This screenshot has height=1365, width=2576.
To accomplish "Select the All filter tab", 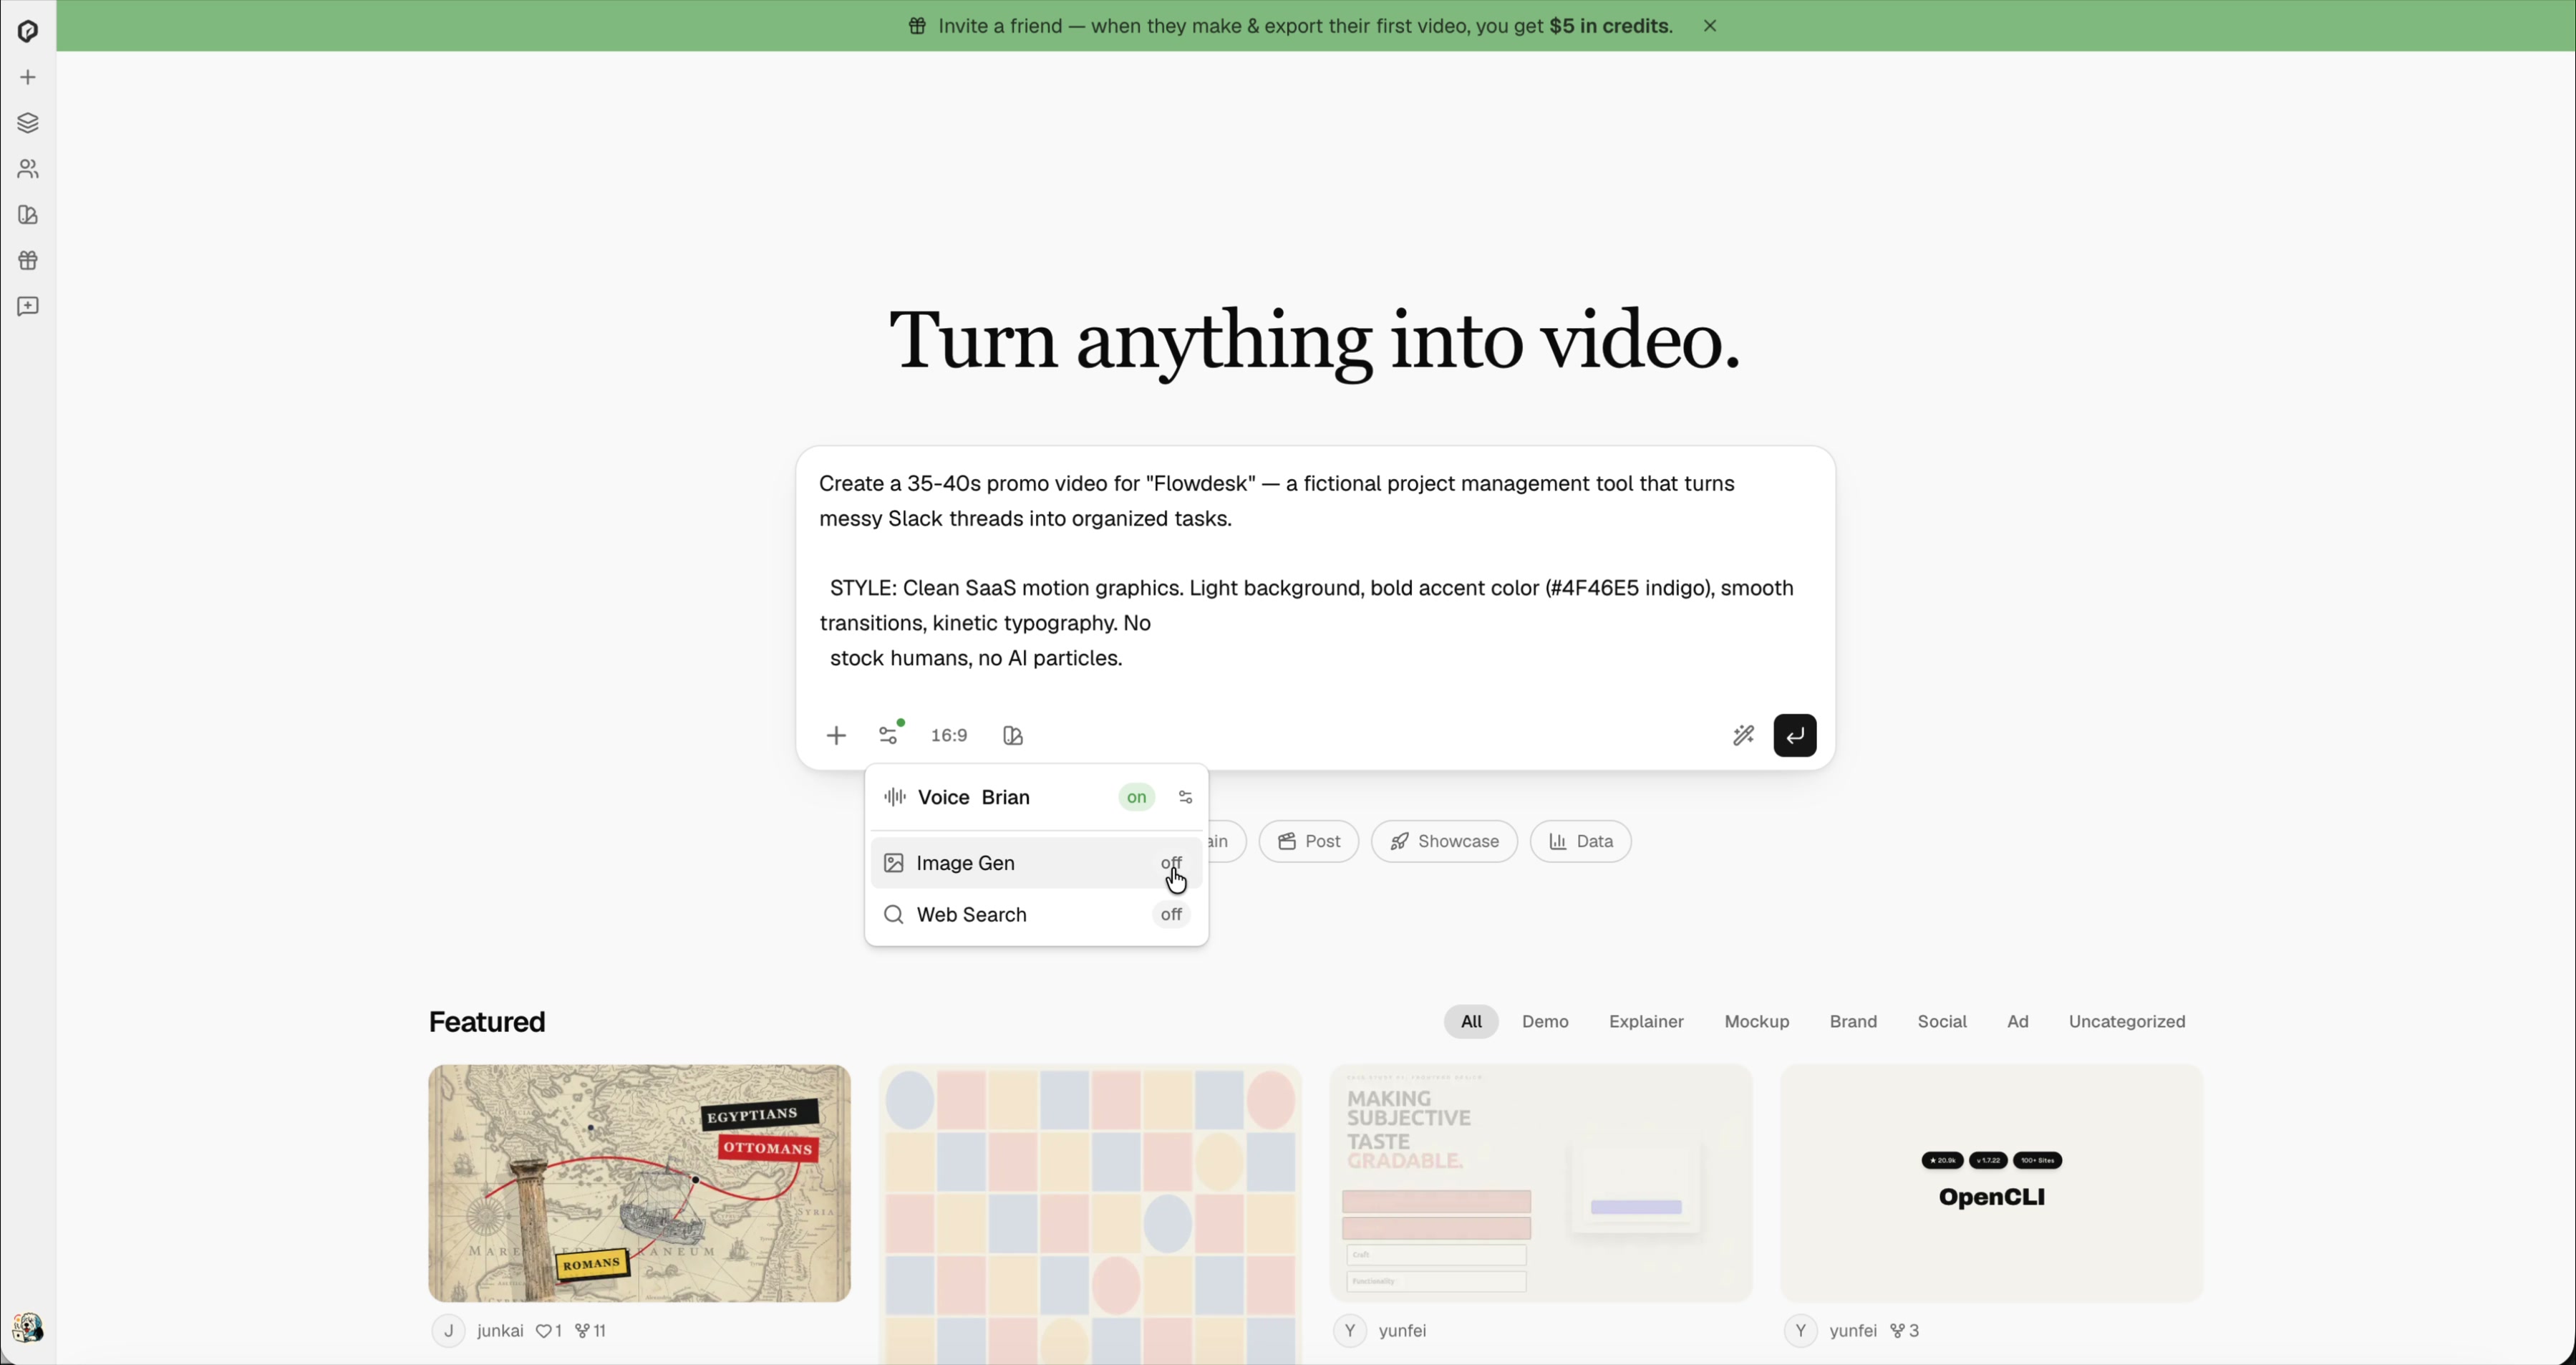I will (1470, 1022).
